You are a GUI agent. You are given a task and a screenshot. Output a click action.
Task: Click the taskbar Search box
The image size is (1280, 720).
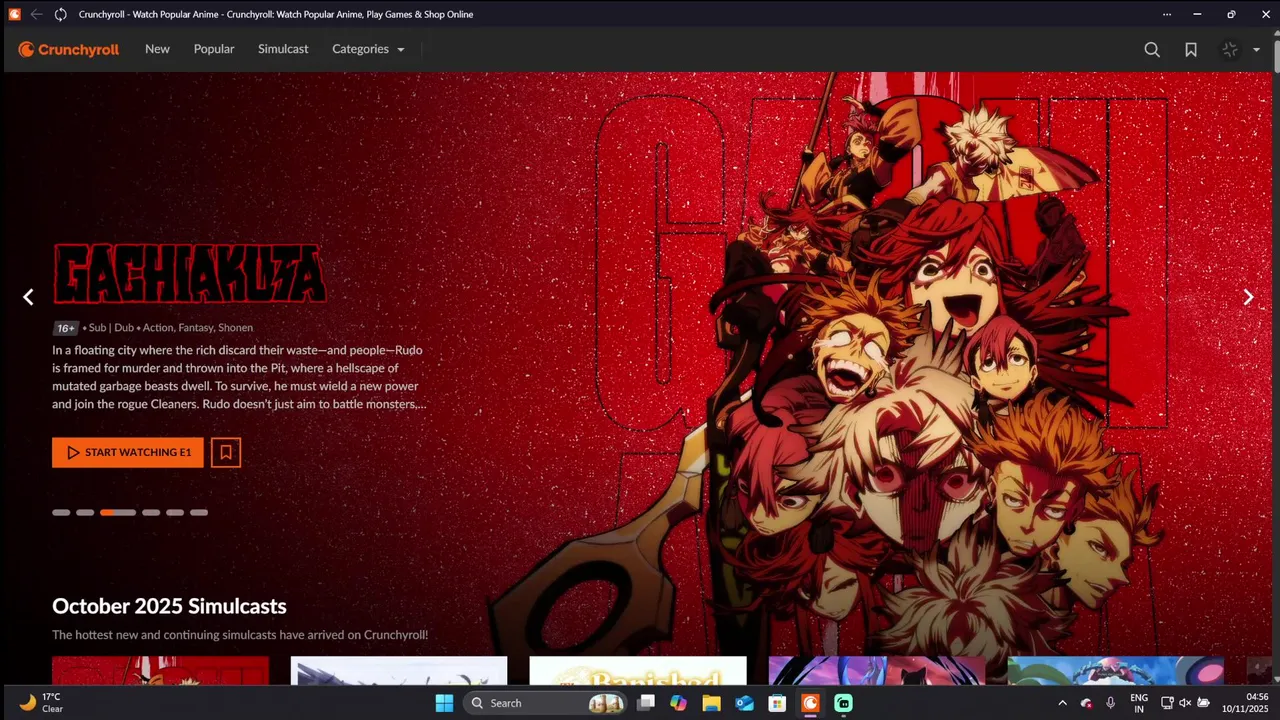click(546, 703)
